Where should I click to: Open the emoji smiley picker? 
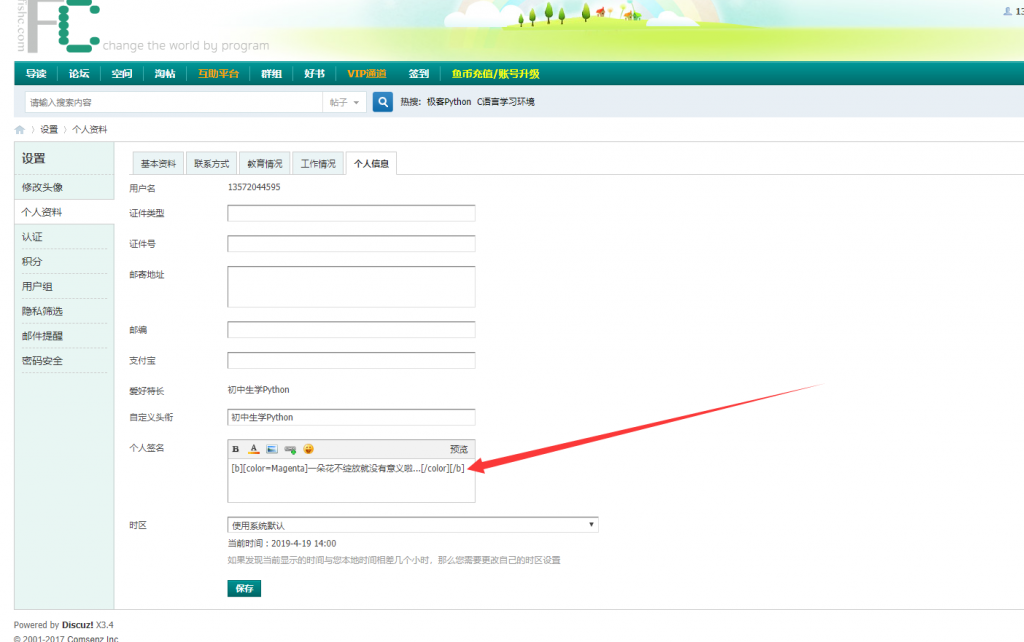coord(309,449)
